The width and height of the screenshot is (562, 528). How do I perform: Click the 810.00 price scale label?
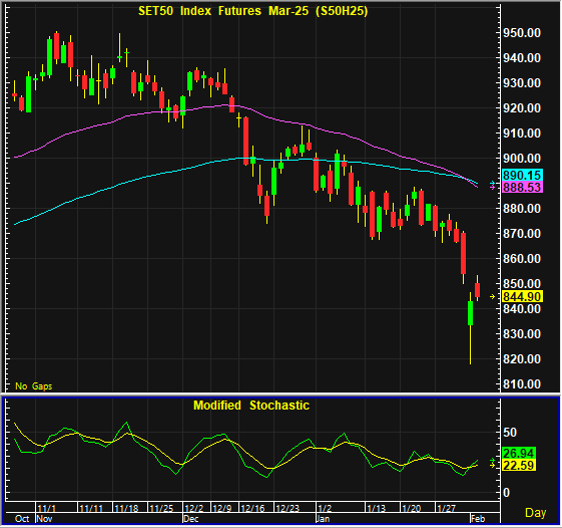pyautogui.click(x=522, y=384)
